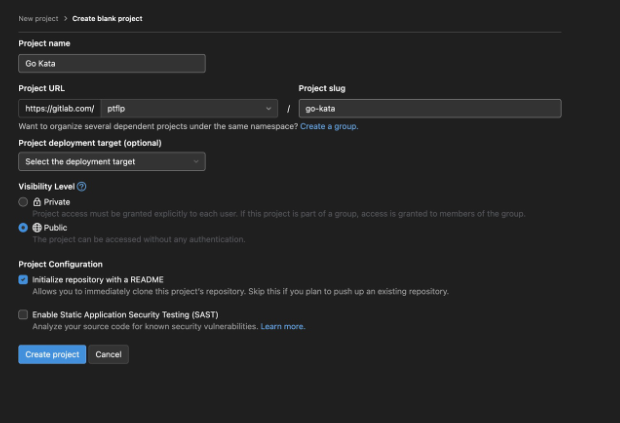Click the Visibility Level help question-mark icon
Viewport: 620px width, 423px height.
pos(82,186)
